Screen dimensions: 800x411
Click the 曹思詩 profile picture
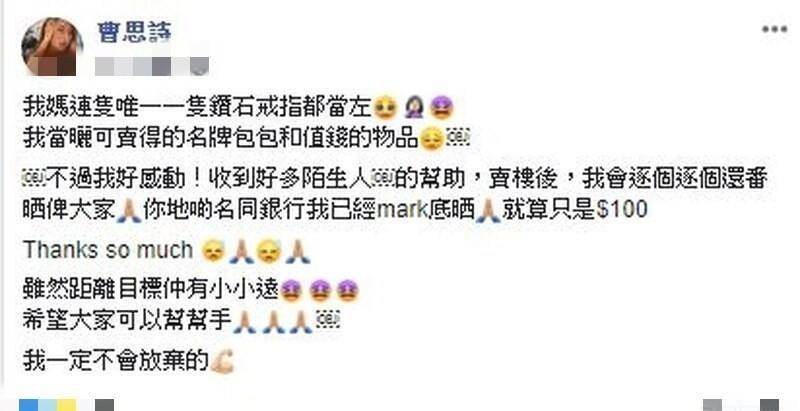(x=52, y=46)
